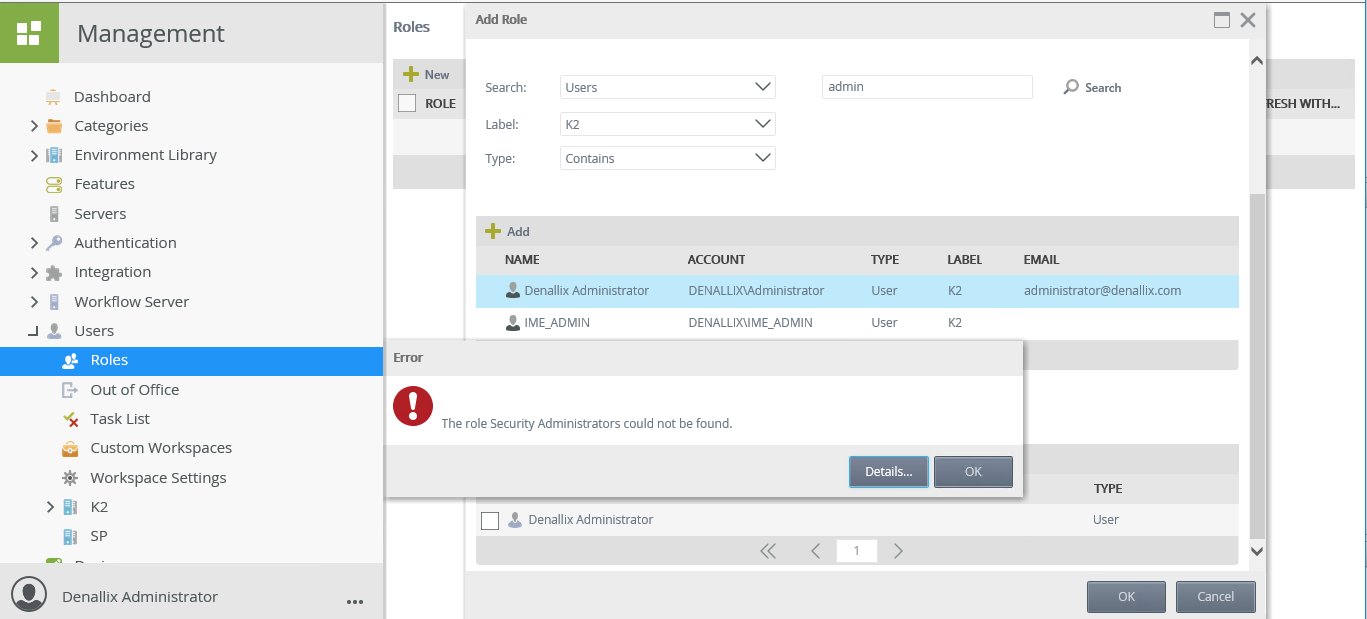Click the Search button text

tap(1103, 88)
